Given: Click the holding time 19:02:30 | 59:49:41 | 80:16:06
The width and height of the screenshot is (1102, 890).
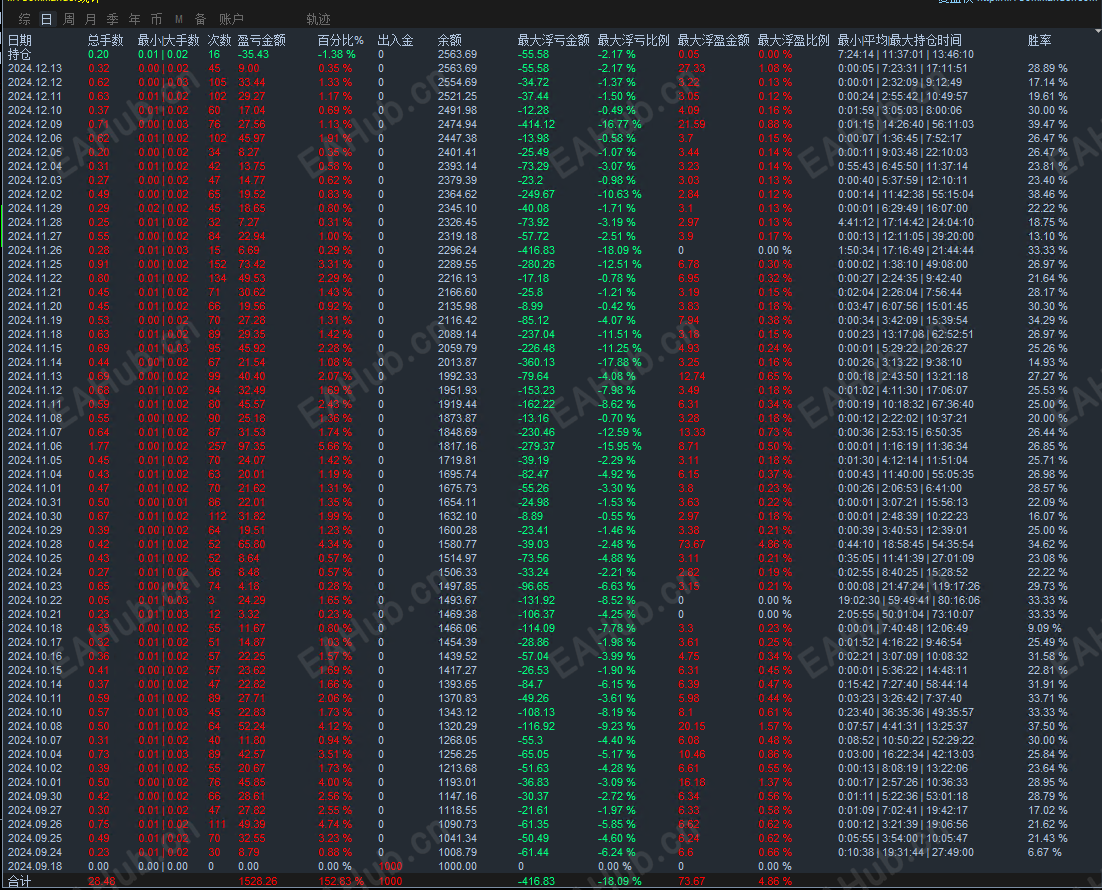Looking at the screenshot, I should 909,600.
